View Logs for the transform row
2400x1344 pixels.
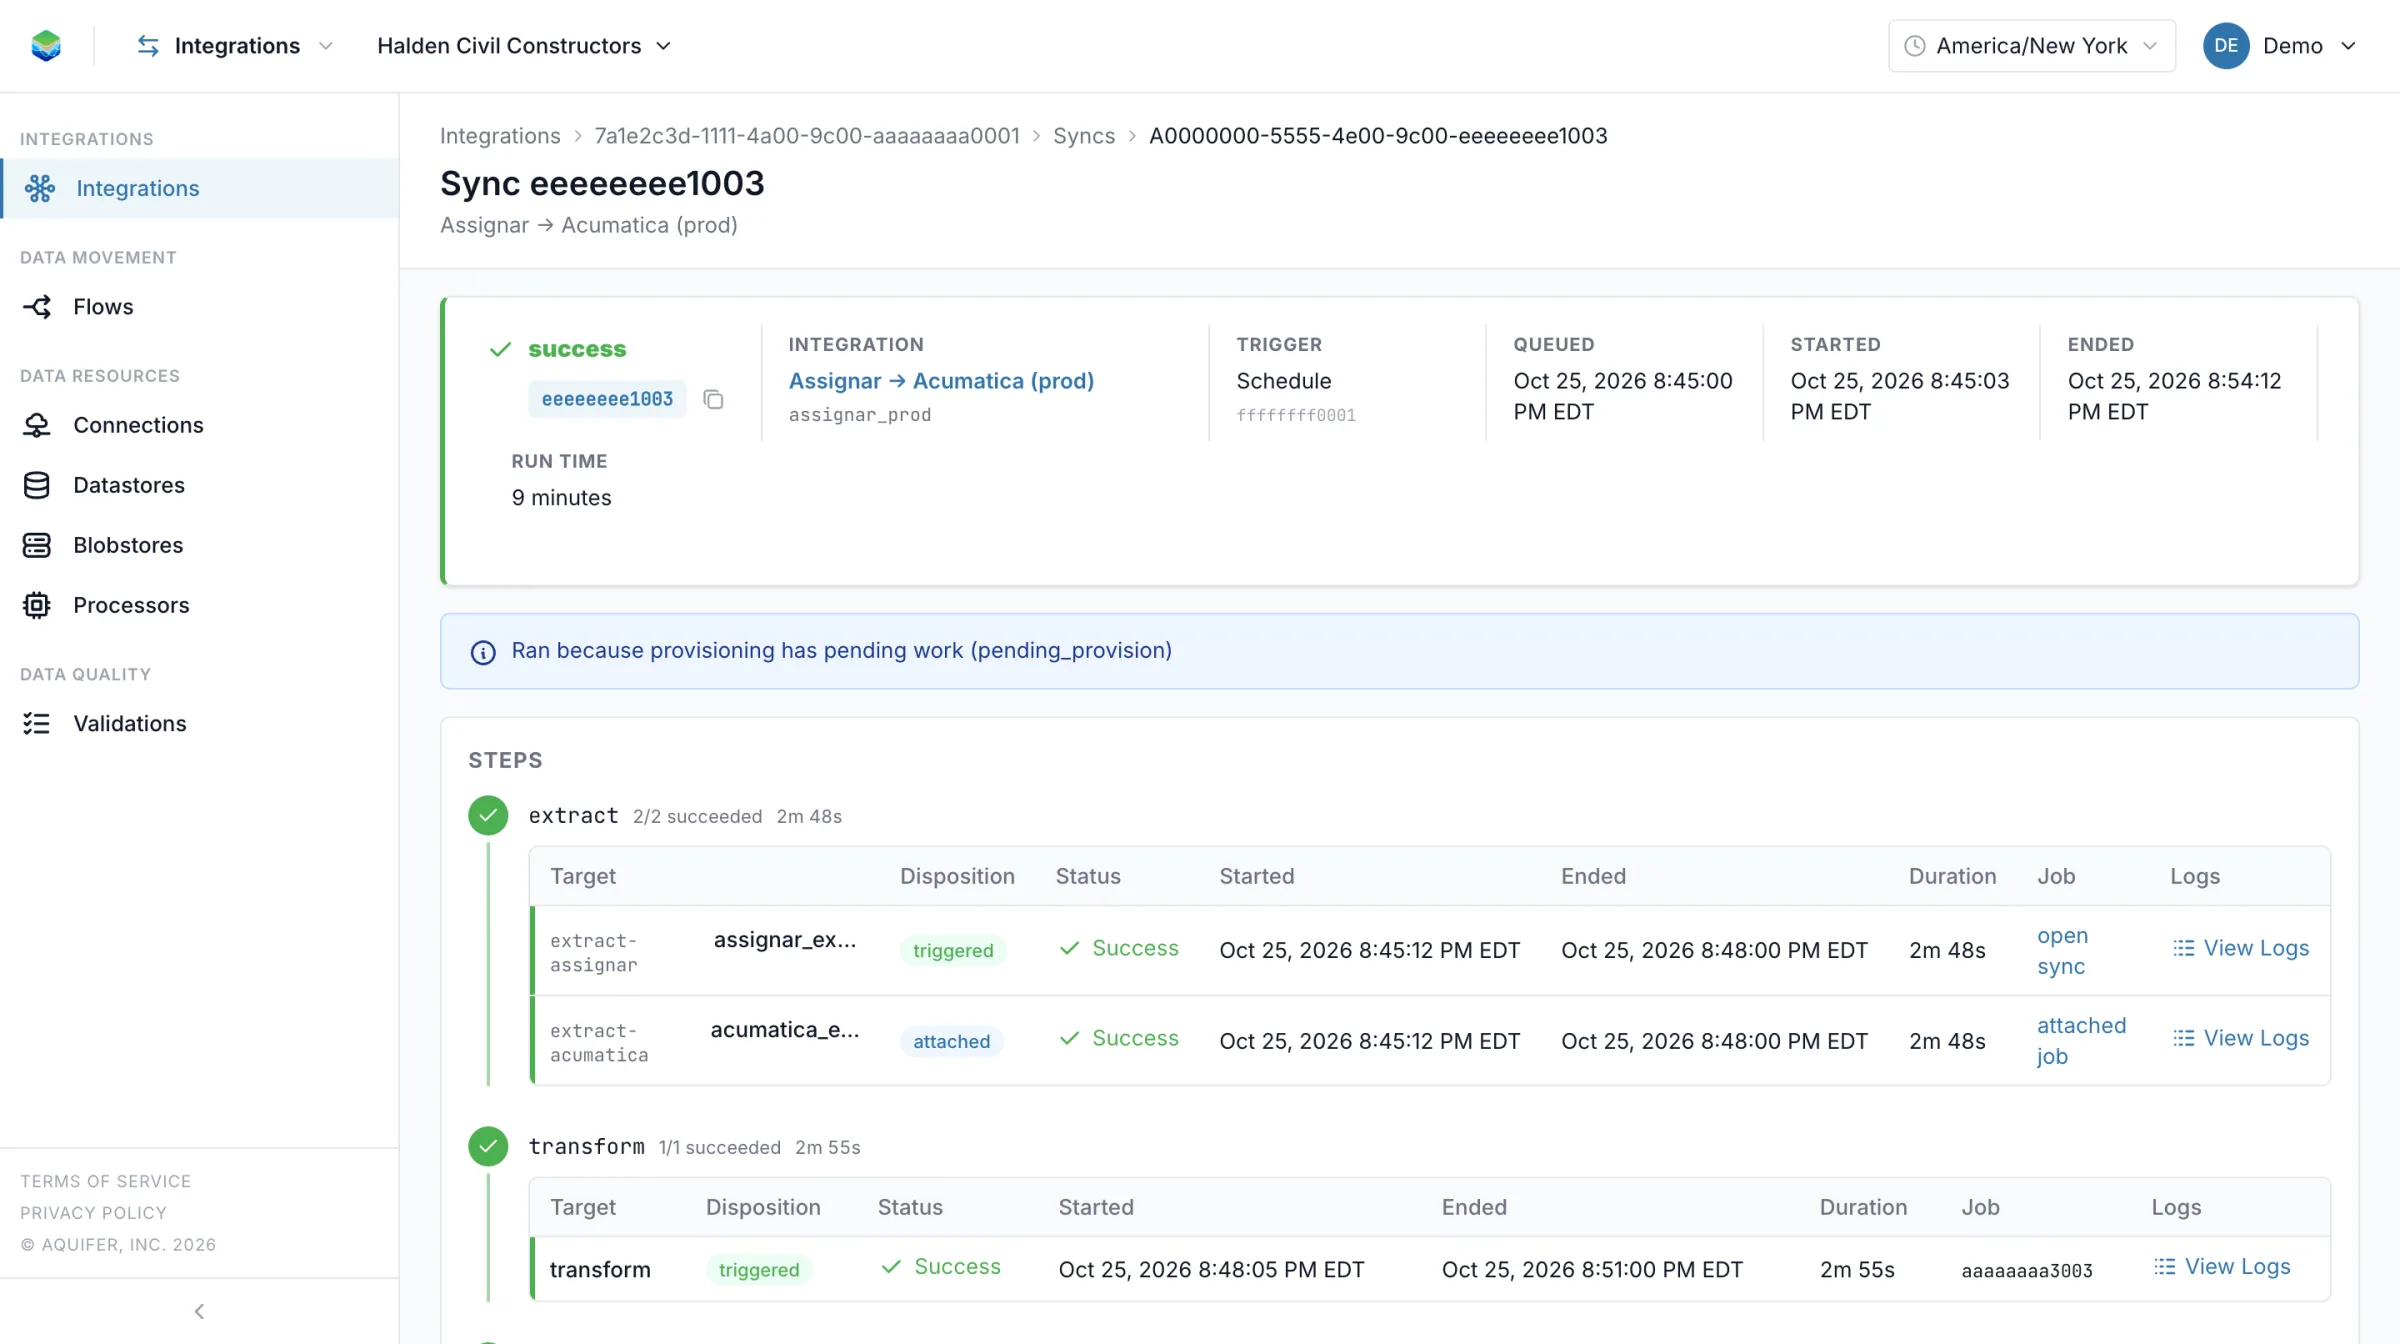pyautogui.click(x=2222, y=1266)
